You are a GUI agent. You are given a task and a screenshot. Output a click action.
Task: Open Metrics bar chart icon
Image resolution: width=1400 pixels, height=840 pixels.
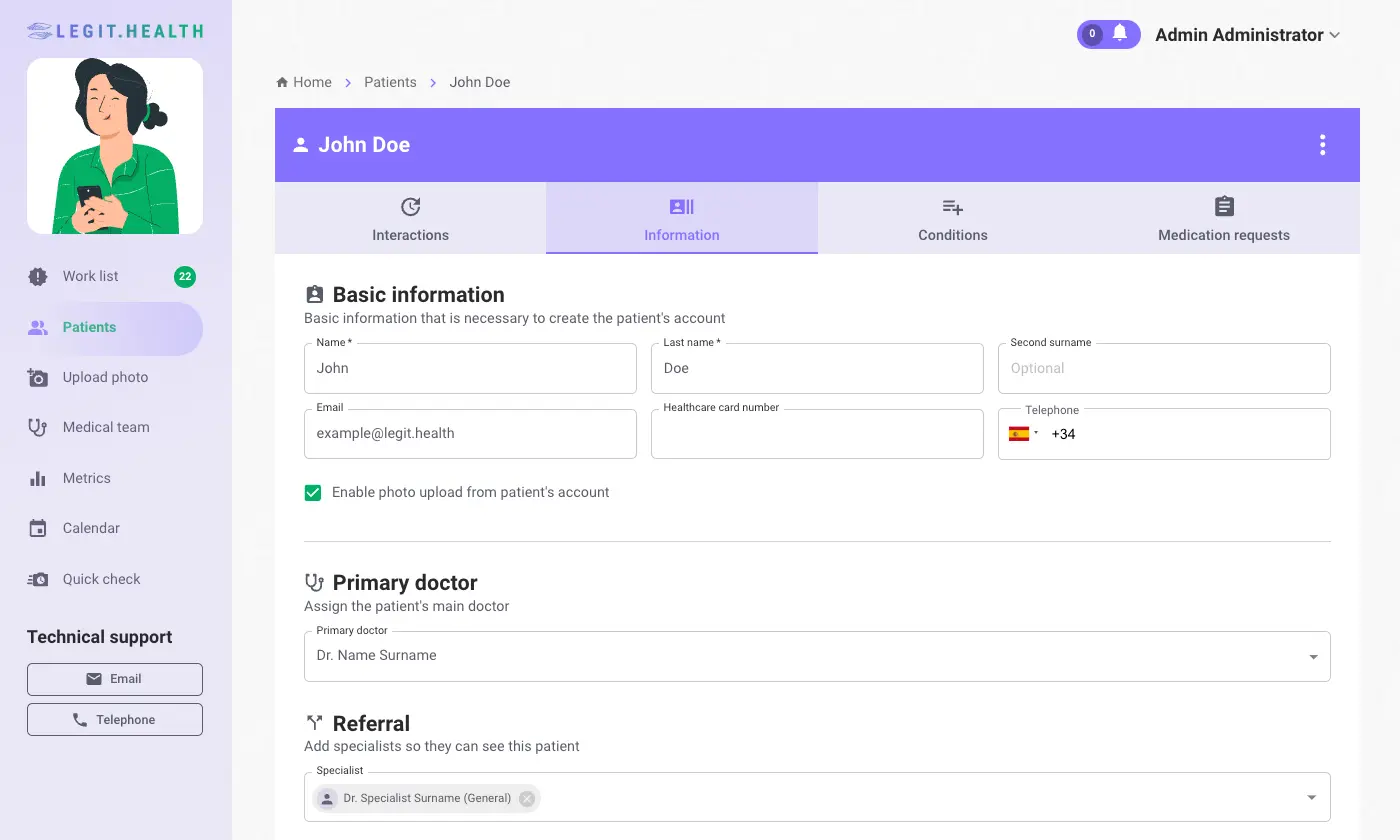tap(38, 478)
